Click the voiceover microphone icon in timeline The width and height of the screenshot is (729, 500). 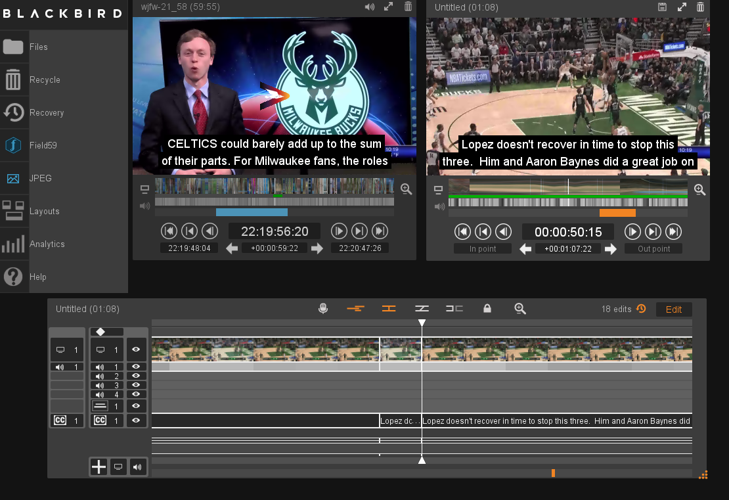point(323,309)
